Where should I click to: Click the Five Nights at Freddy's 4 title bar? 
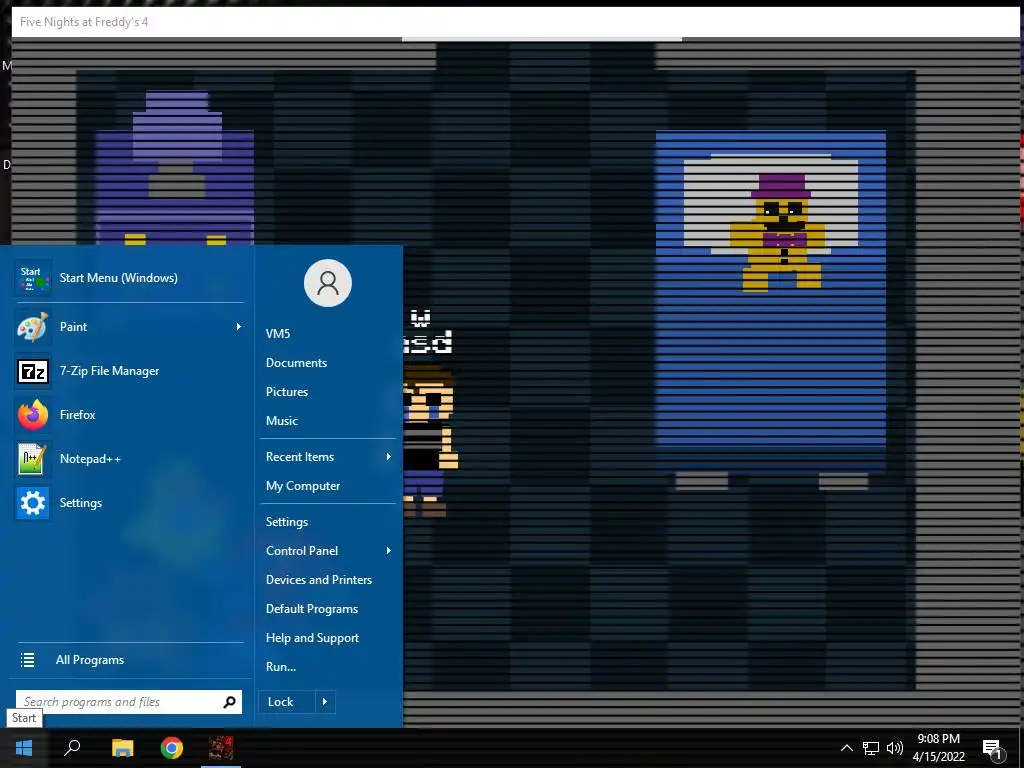(515, 22)
